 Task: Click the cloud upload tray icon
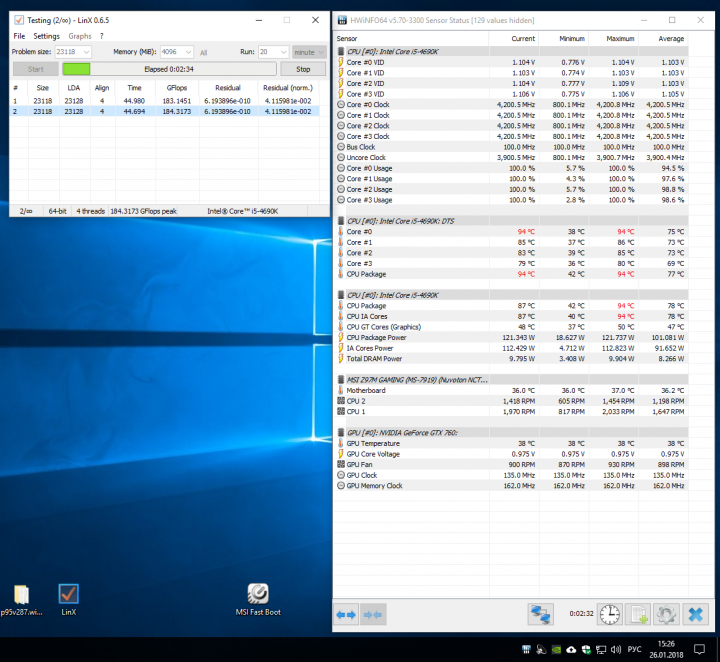(571, 650)
